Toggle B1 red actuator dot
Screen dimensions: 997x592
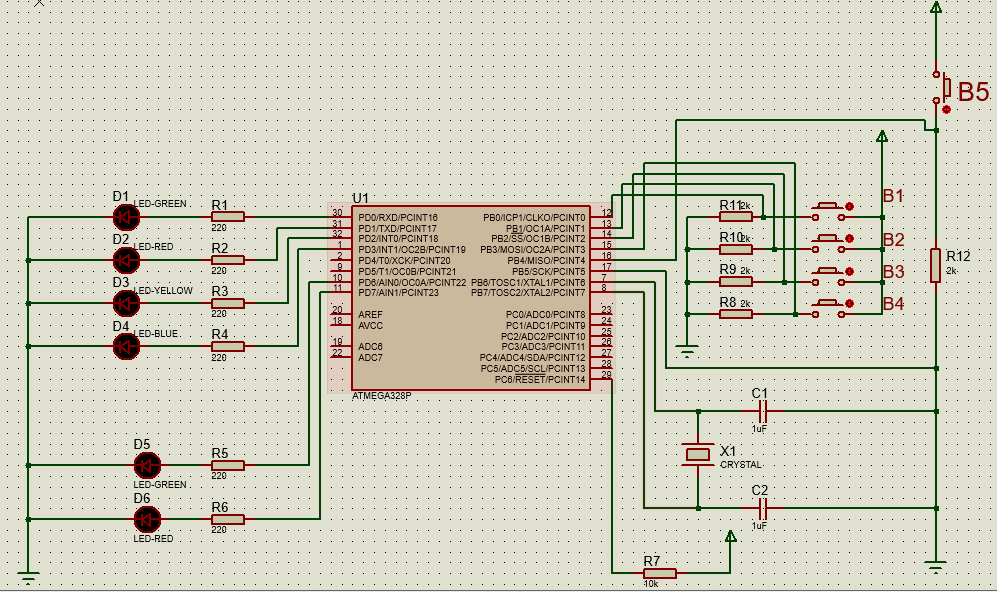(x=849, y=207)
